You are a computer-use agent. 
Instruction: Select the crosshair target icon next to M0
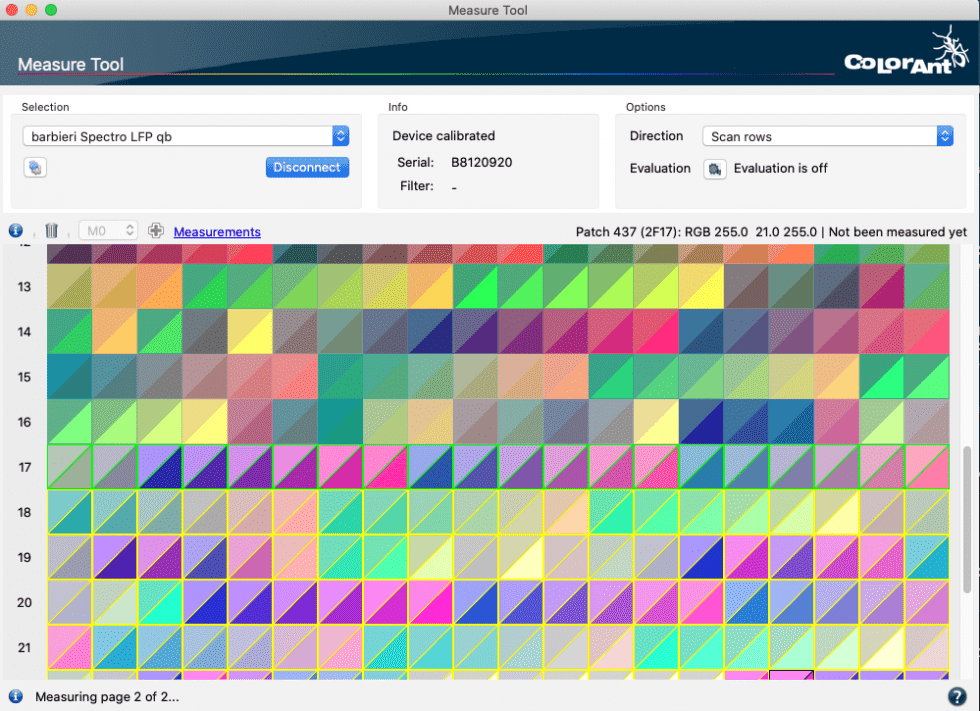pyautogui.click(x=156, y=230)
